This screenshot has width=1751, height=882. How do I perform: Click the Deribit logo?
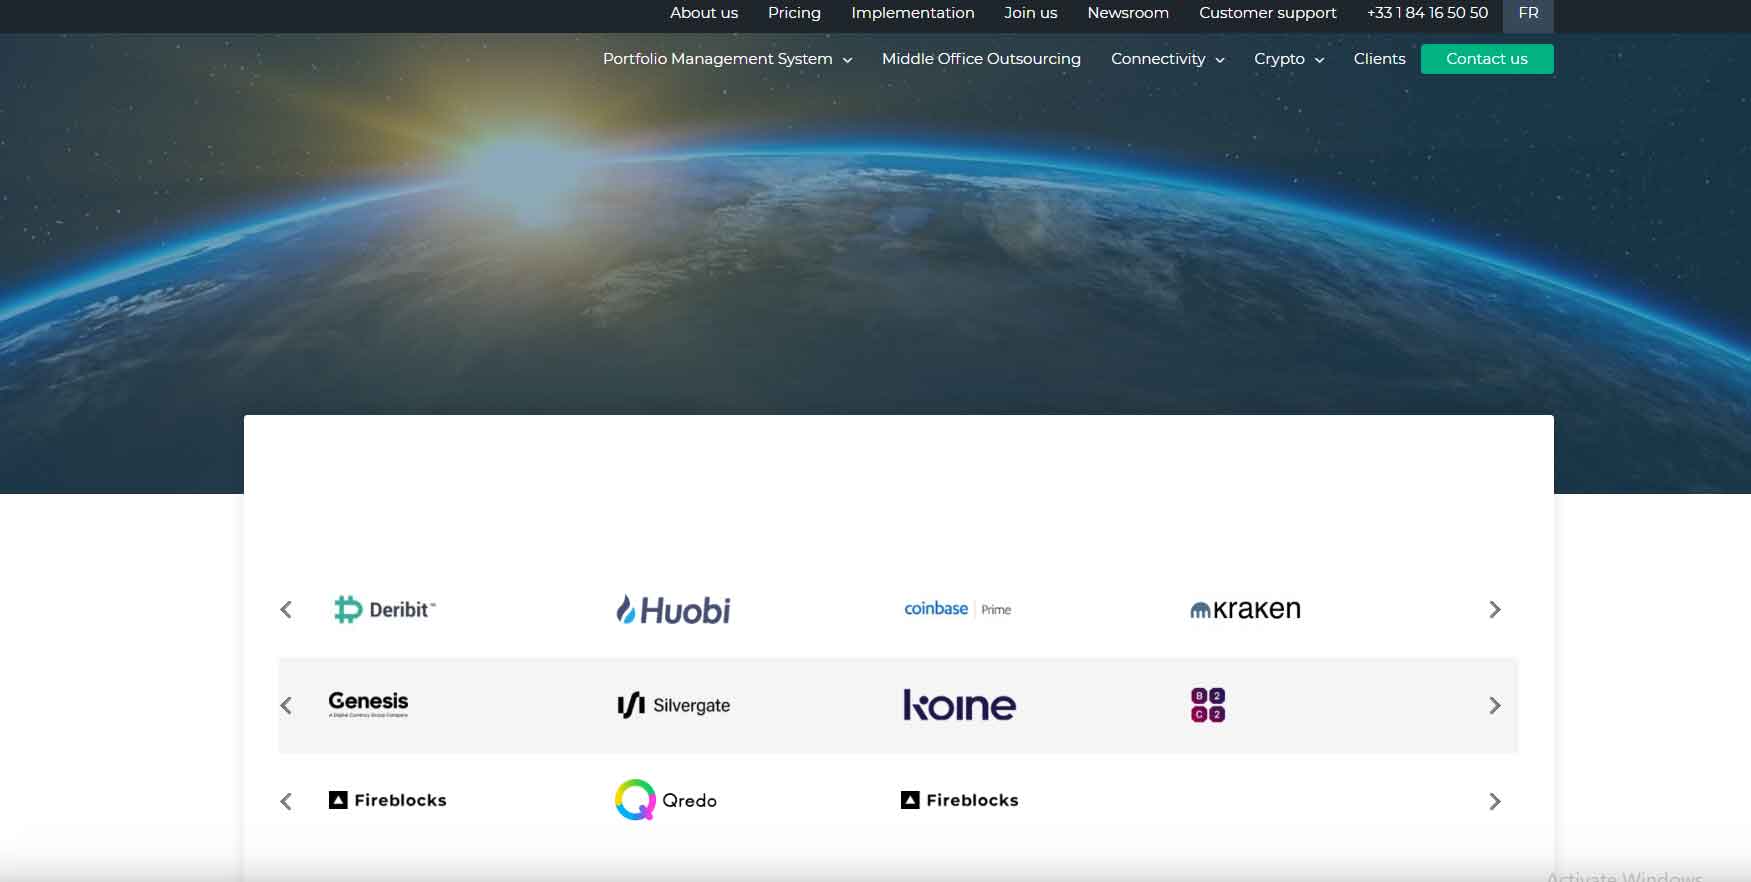pos(384,609)
